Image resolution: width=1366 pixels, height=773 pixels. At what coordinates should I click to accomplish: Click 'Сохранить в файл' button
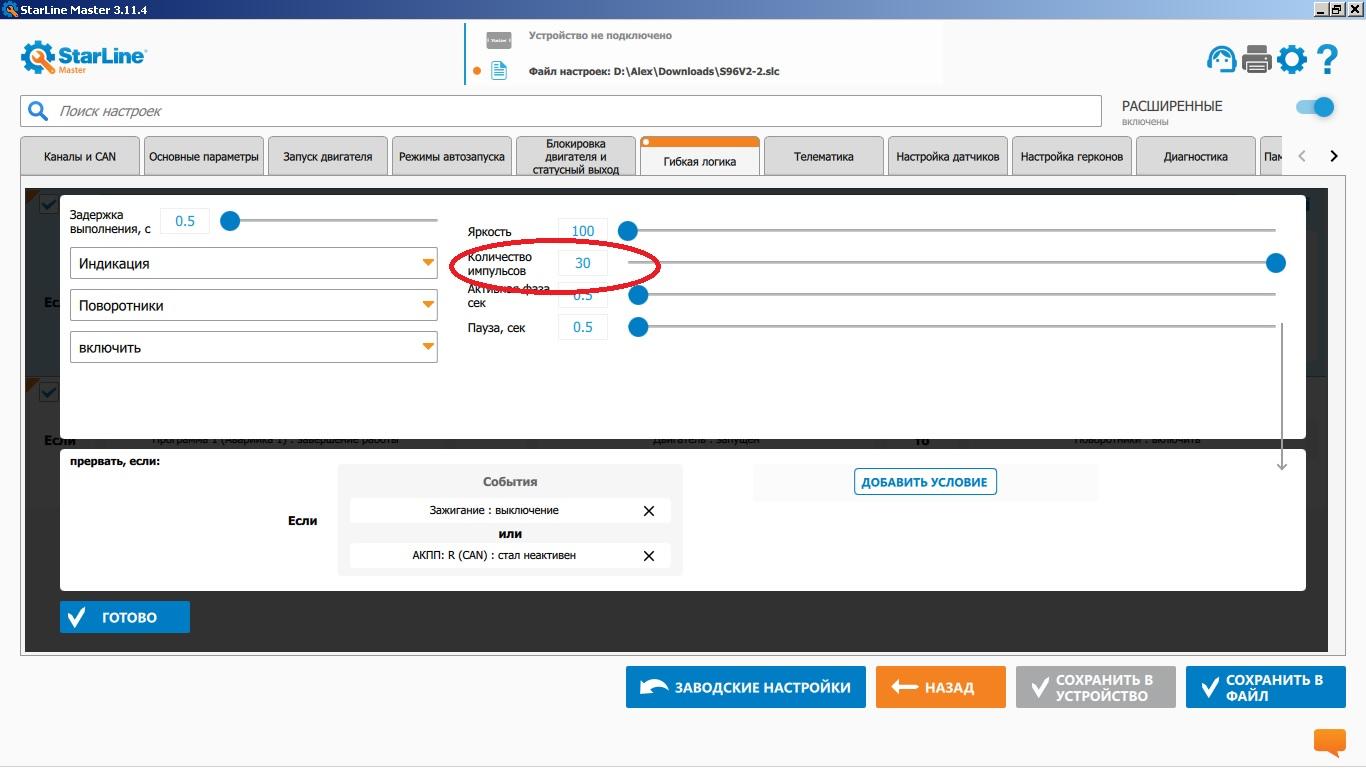coord(1266,688)
